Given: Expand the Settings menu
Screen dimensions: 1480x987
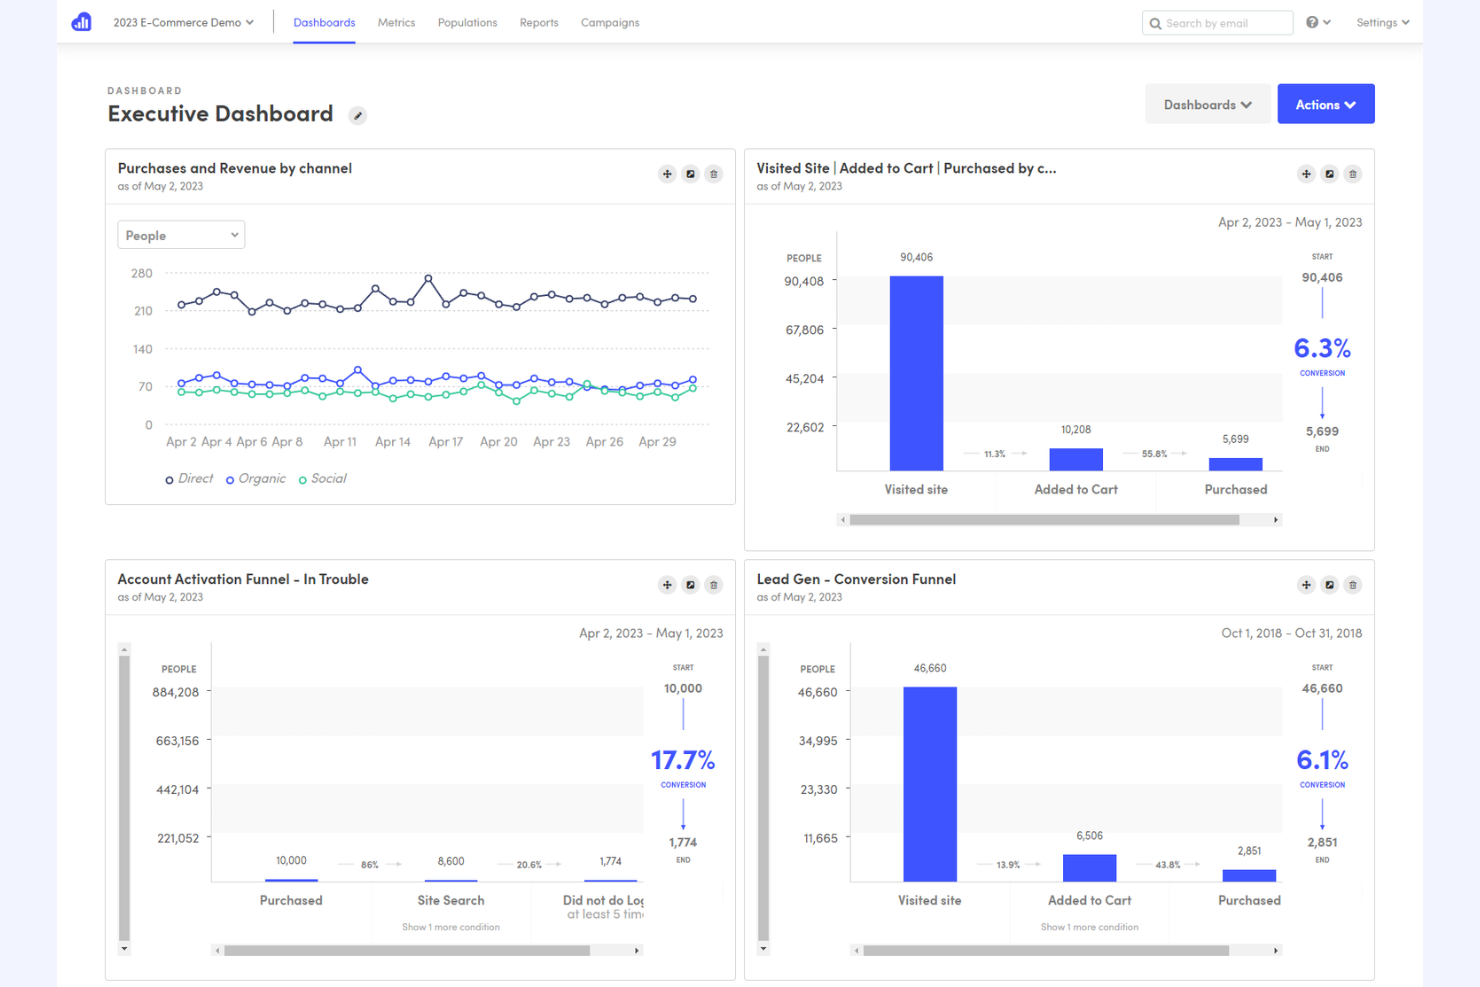Looking at the screenshot, I should [x=1382, y=21].
